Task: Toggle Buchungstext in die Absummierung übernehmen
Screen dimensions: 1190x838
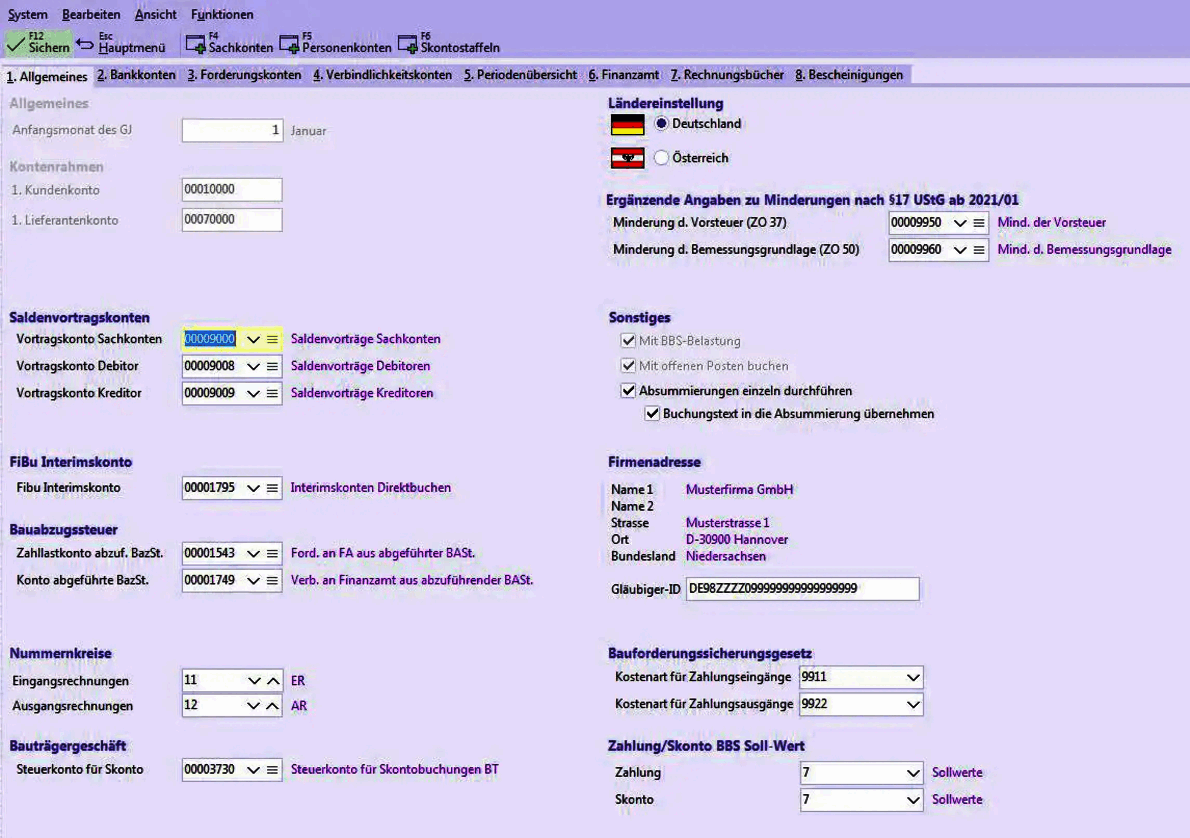Action: point(654,413)
